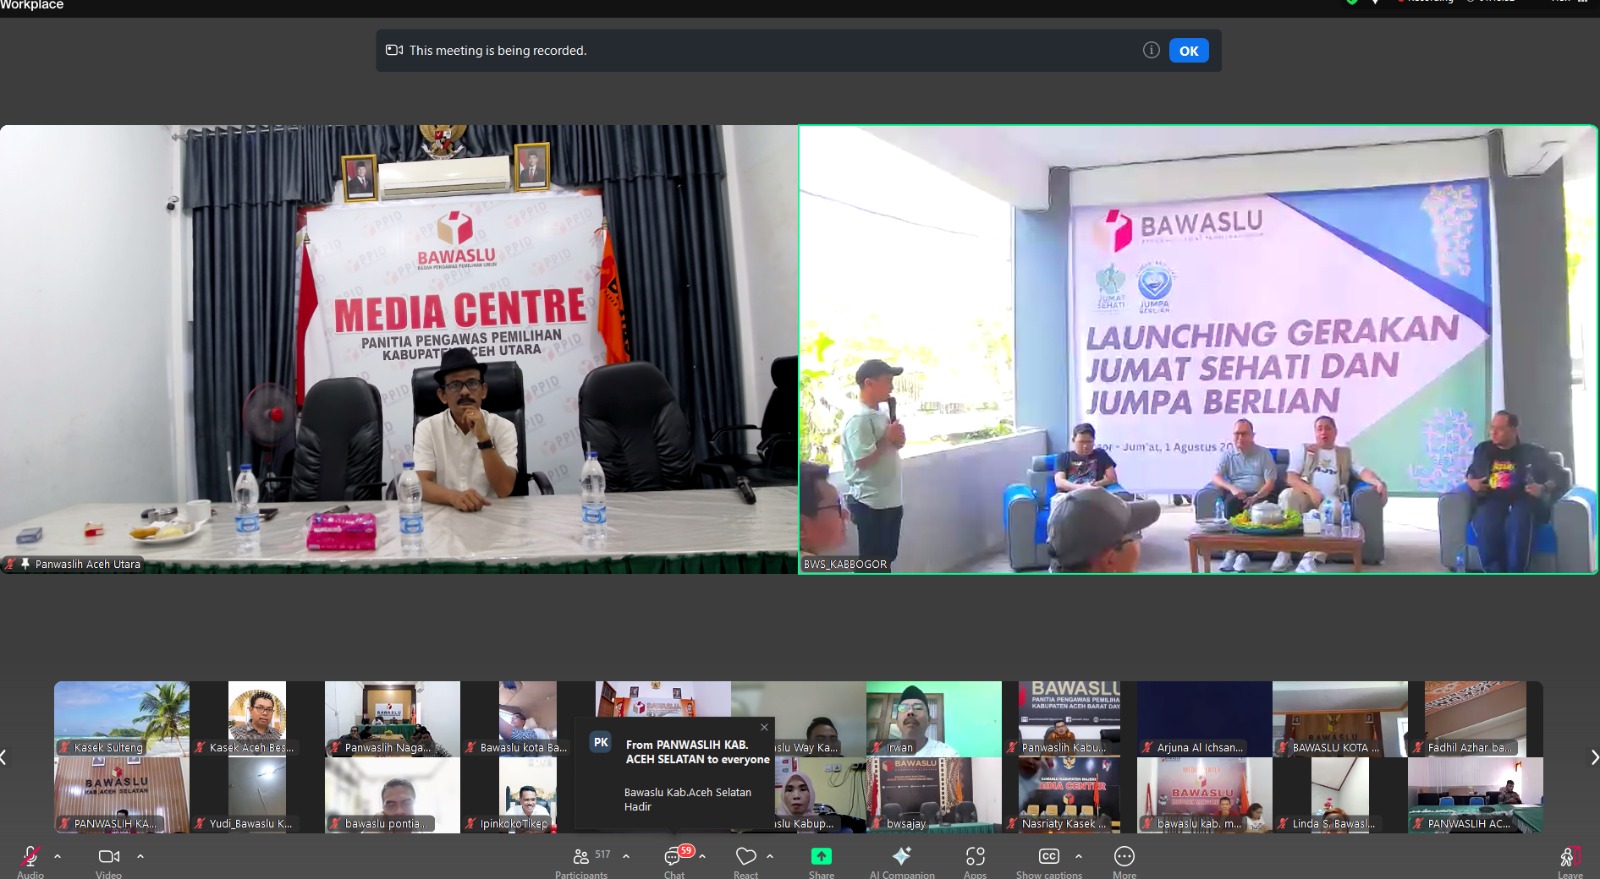
Task: Open the Apps icon
Action: click(x=975, y=856)
